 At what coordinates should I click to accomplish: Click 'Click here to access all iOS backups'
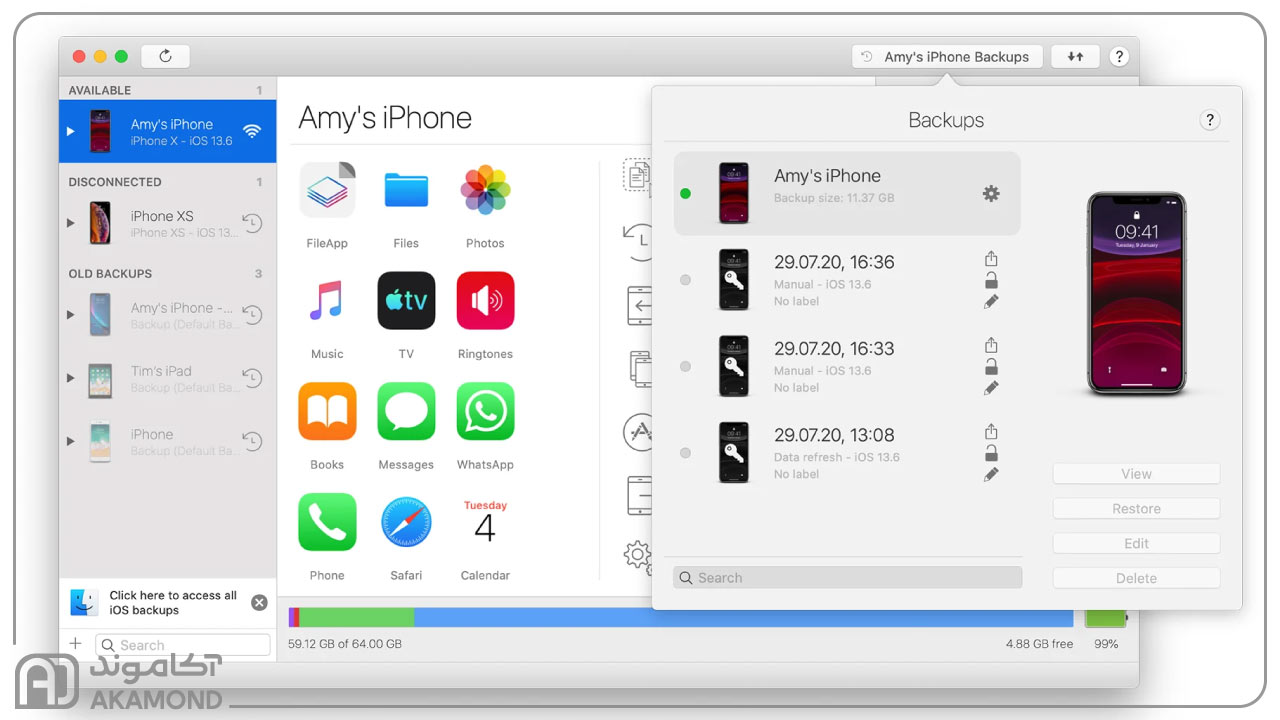pyautogui.click(x=173, y=602)
